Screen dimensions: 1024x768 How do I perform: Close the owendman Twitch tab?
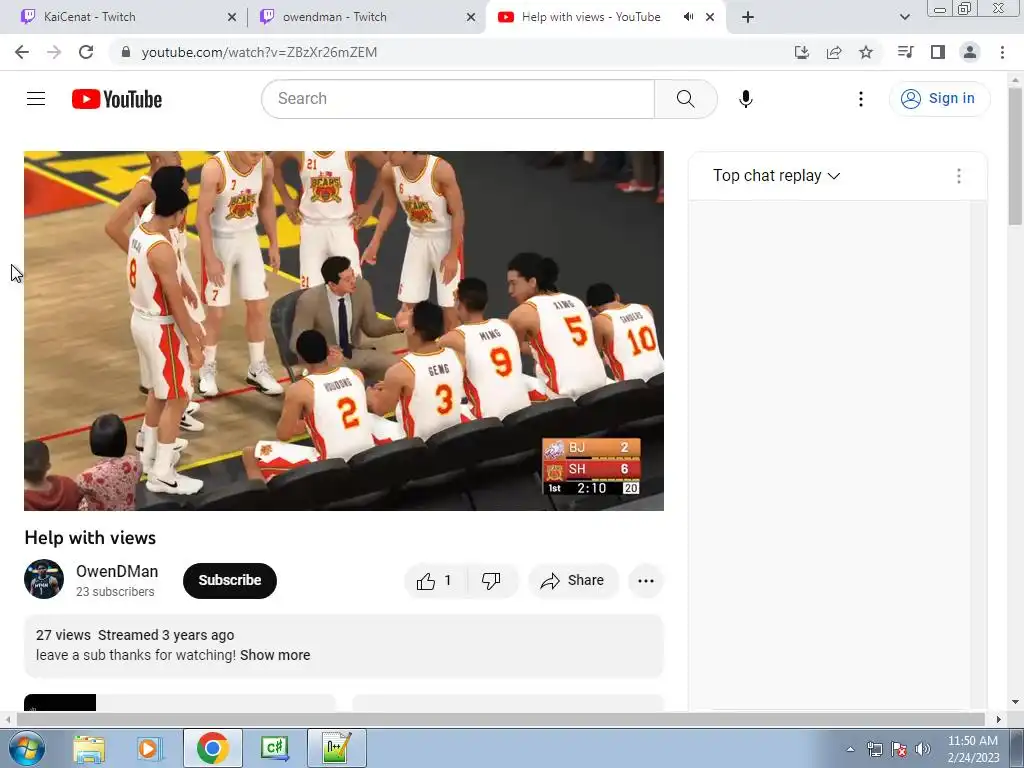471,17
